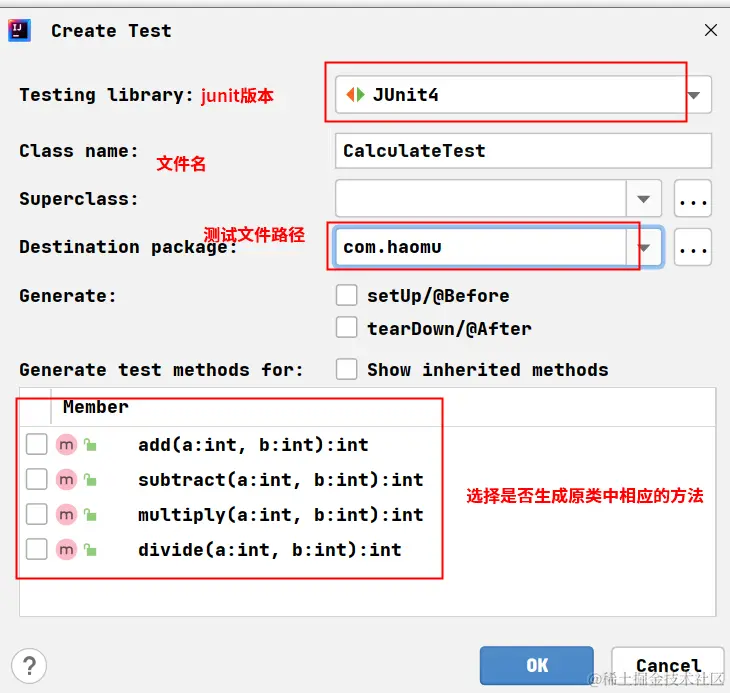Click the 'Create Test' title text
This screenshot has width=730, height=693.
click(x=111, y=31)
